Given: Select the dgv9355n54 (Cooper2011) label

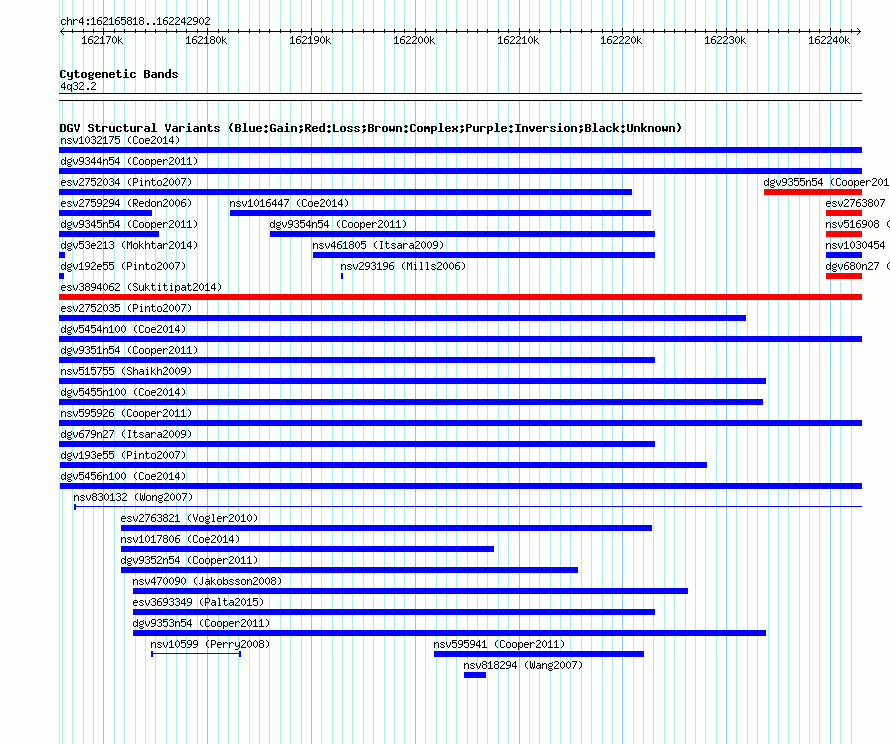Looking at the screenshot, I should coord(826,182).
